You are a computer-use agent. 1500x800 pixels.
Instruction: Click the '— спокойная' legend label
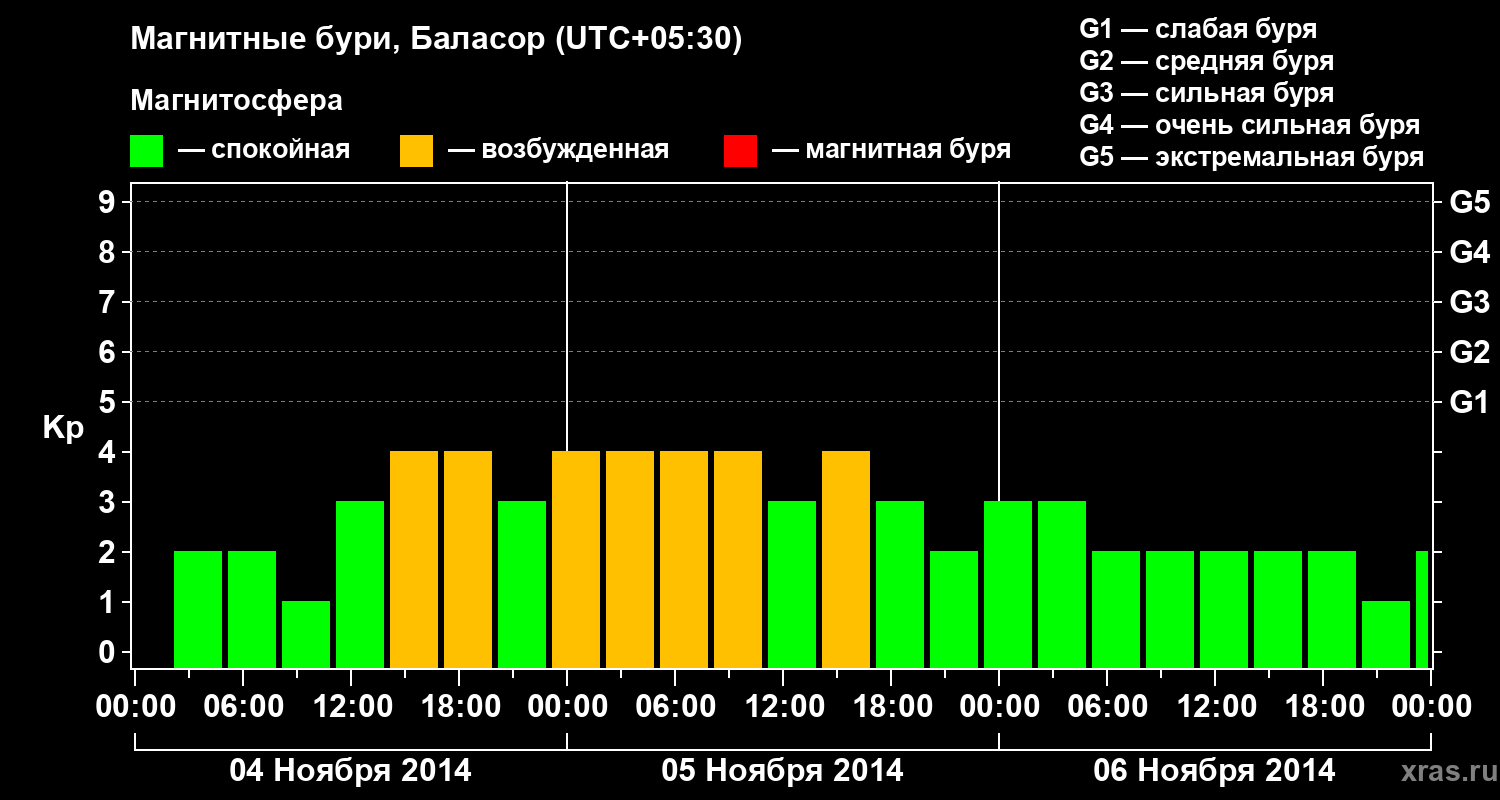[x=264, y=151]
